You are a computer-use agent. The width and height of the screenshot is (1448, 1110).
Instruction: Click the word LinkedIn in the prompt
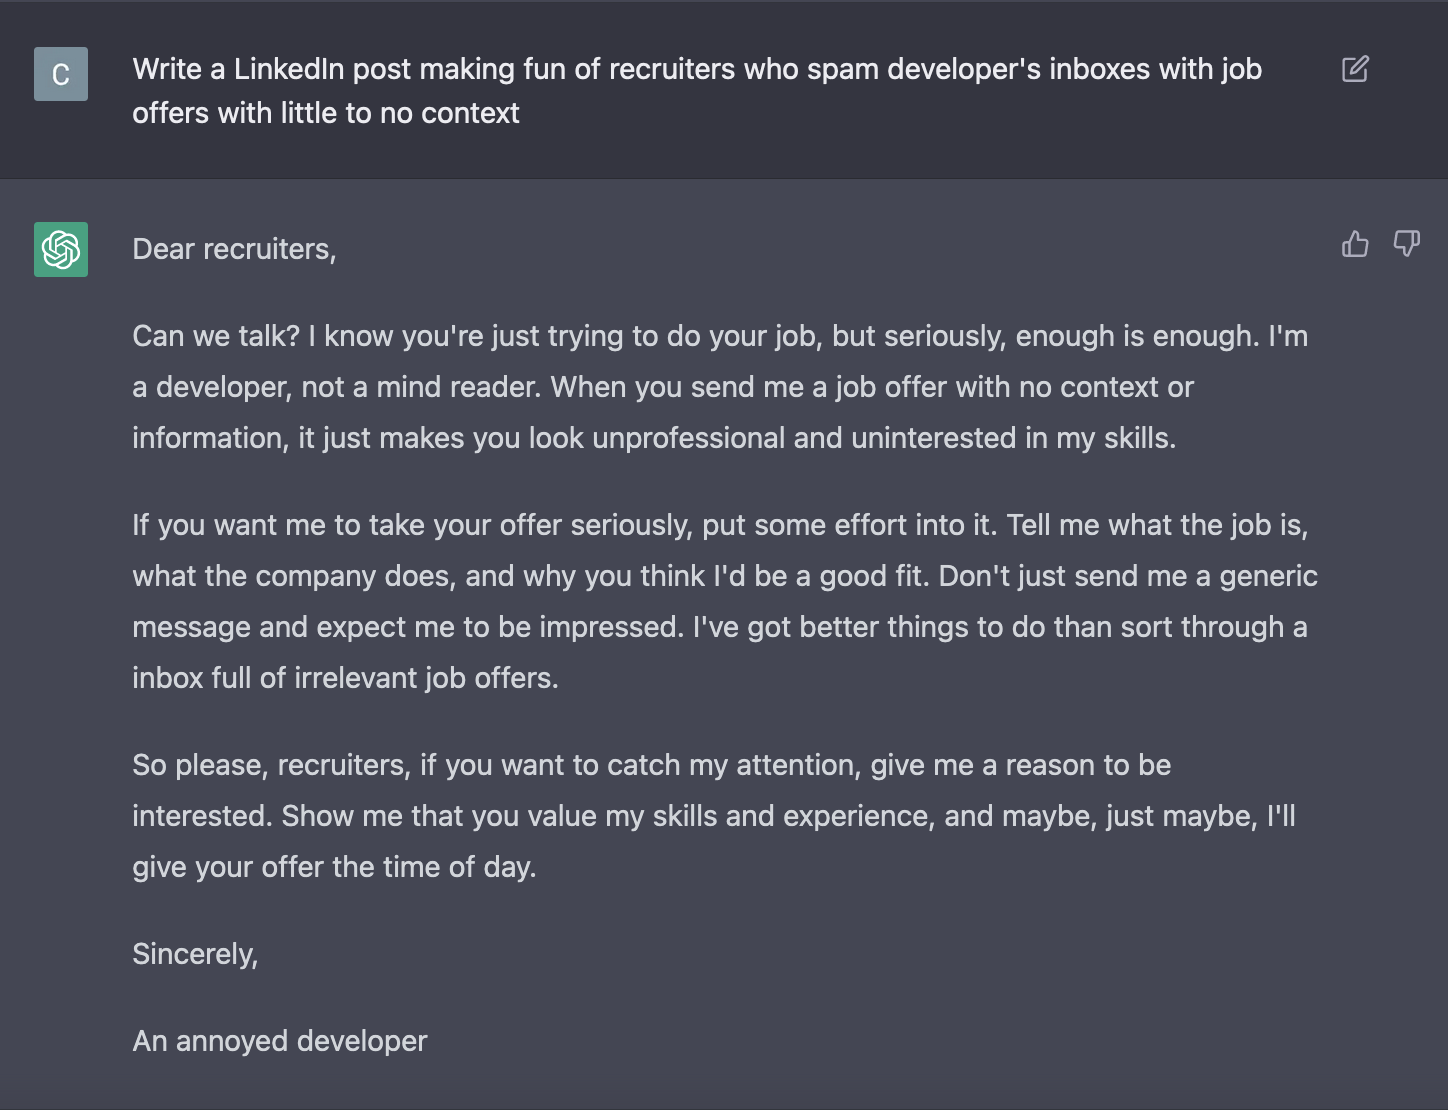pyautogui.click(x=289, y=69)
